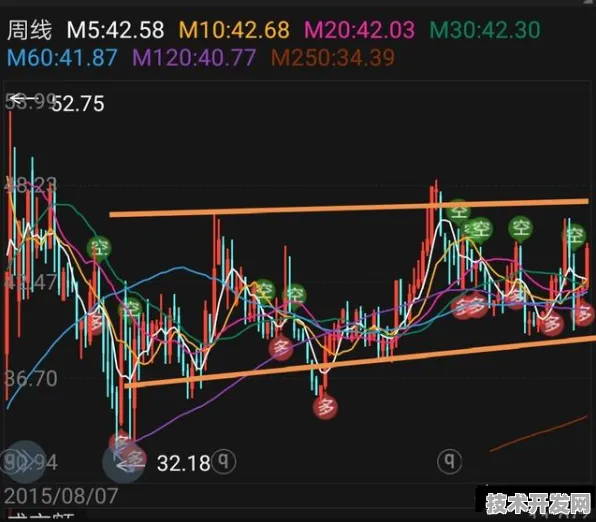The height and width of the screenshot is (522, 596).
Task: Click the arrow beside 32.18 low price
Action: click(x=130, y=465)
